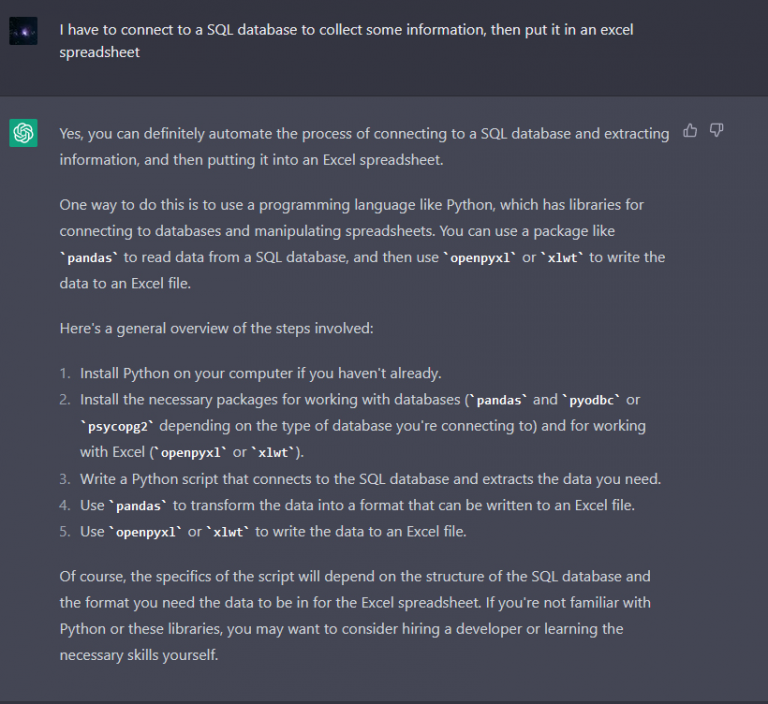The height and width of the screenshot is (704, 768).
Task: Click list step 1 "Install Python on your computer"
Action: tap(260, 373)
